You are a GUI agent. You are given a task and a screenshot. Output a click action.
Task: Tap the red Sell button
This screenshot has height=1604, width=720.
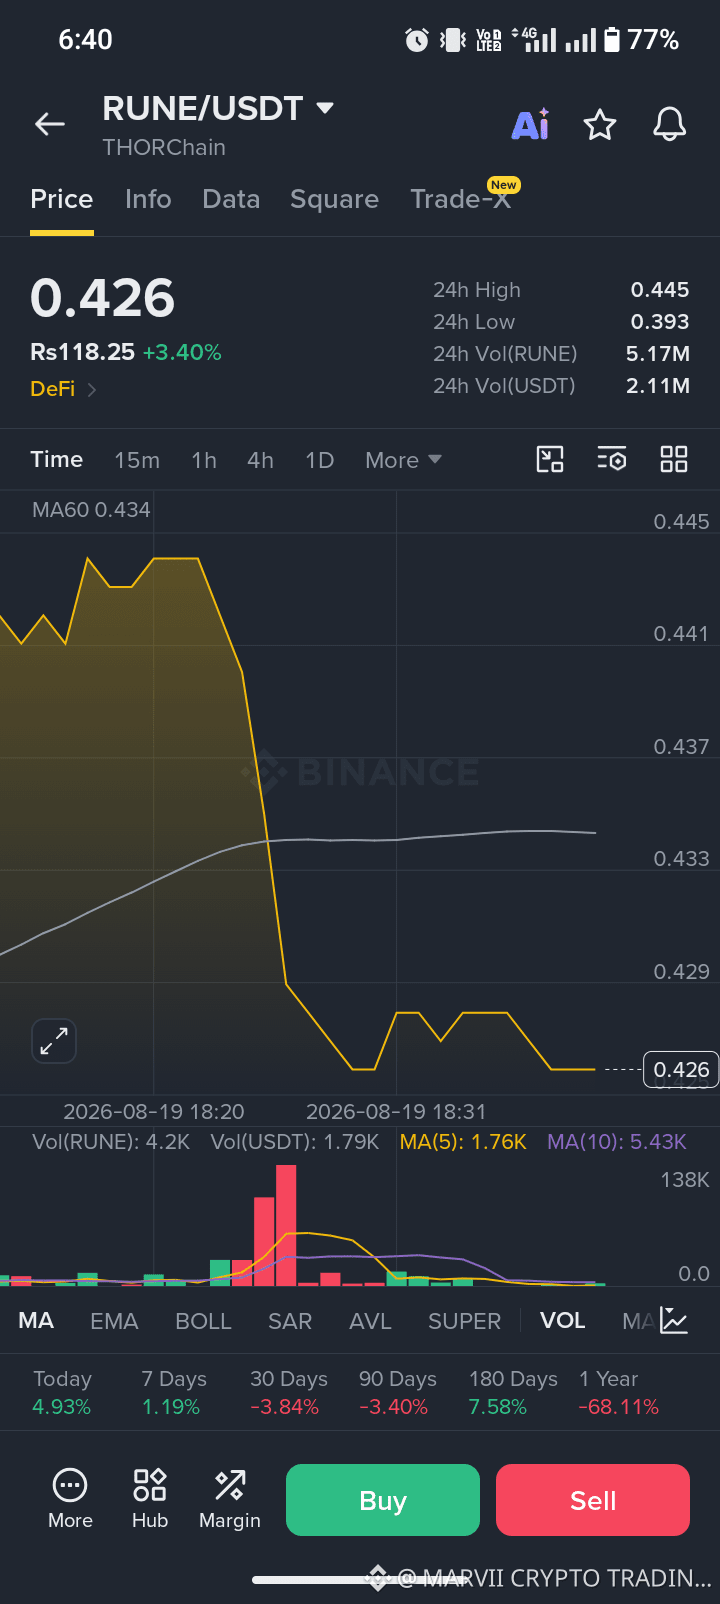pos(593,1500)
